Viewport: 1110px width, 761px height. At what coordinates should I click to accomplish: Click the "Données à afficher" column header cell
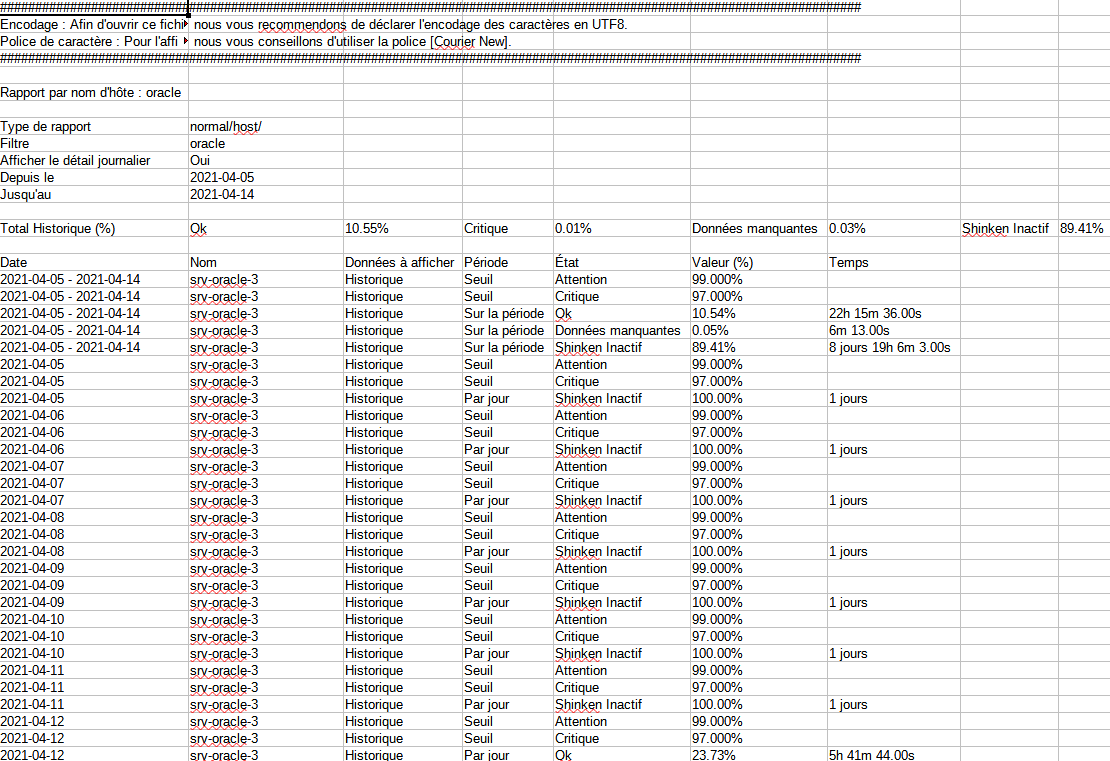point(400,263)
